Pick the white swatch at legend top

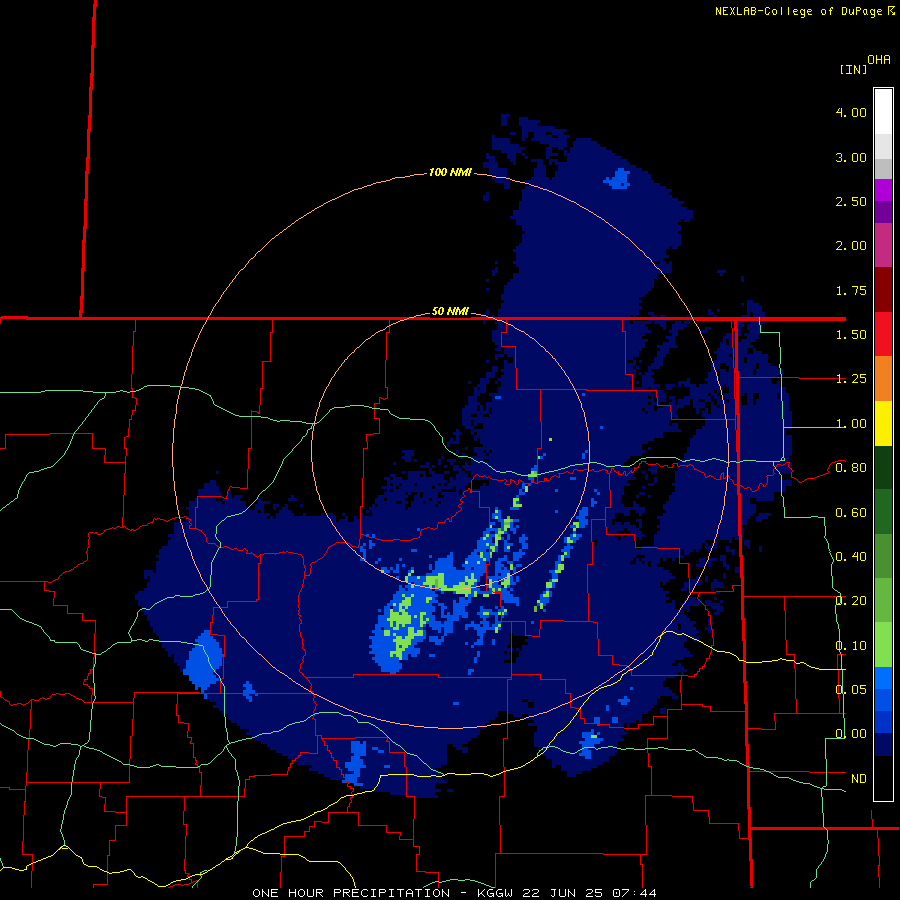click(x=883, y=112)
